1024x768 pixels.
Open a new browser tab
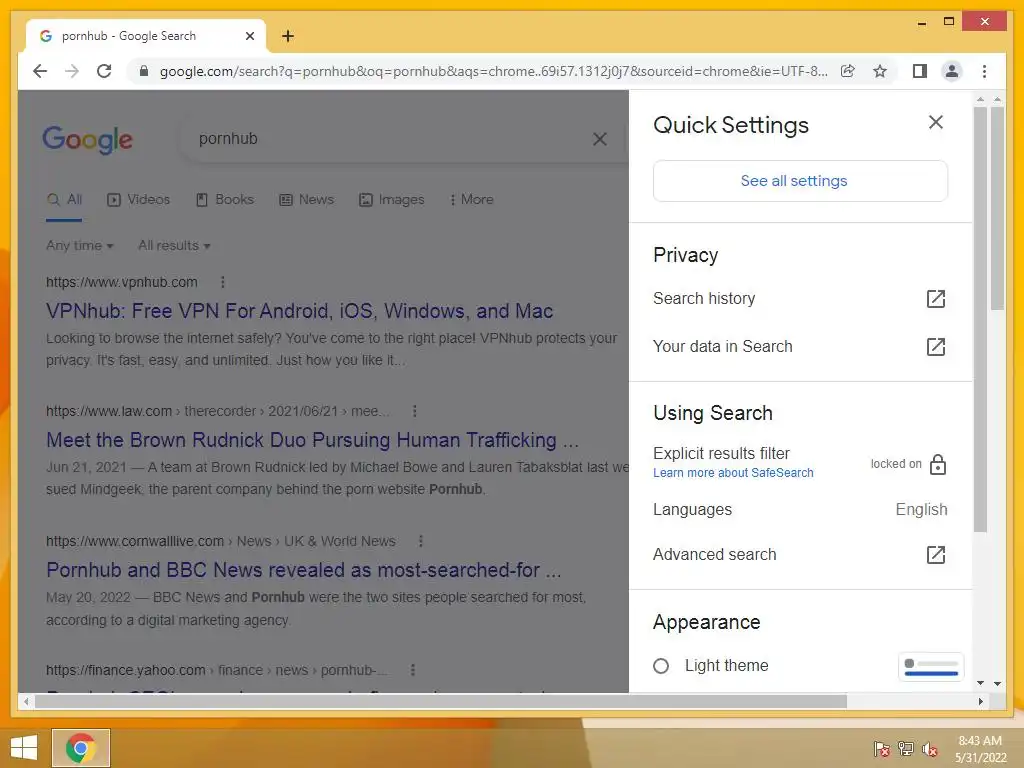point(287,36)
